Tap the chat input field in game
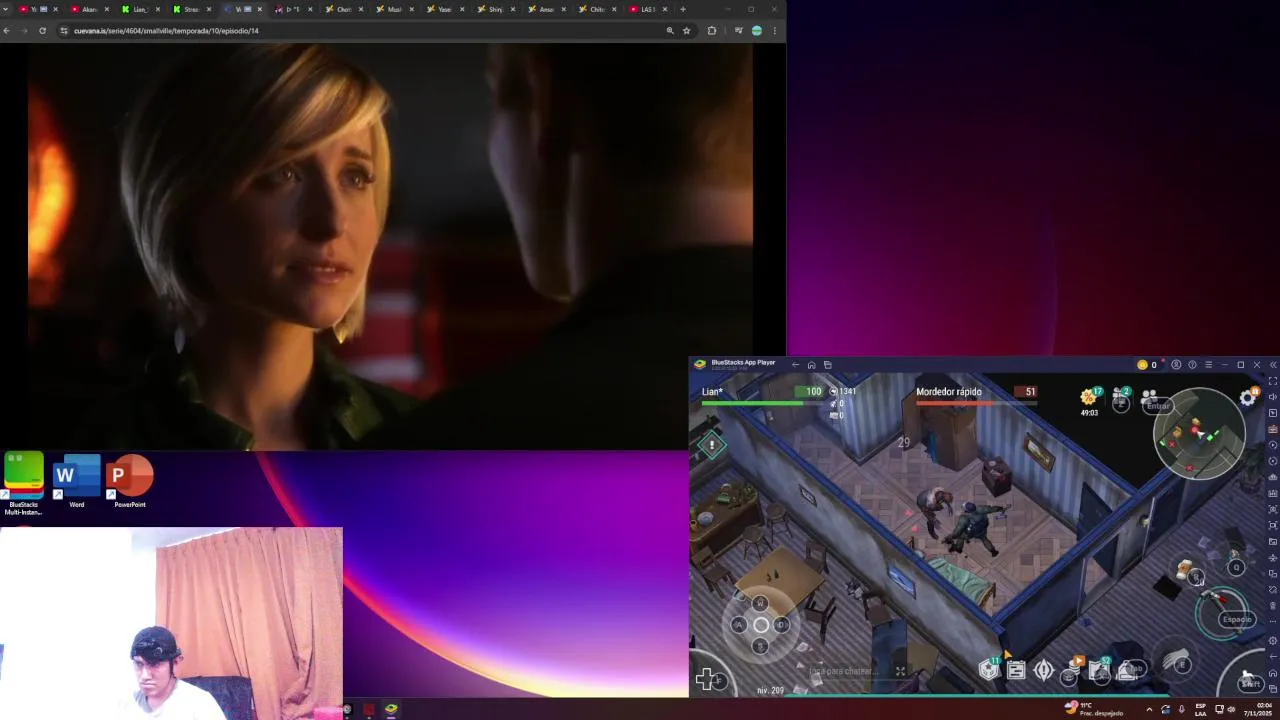This screenshot has height=720, width=1280. (x=842, y=671)
